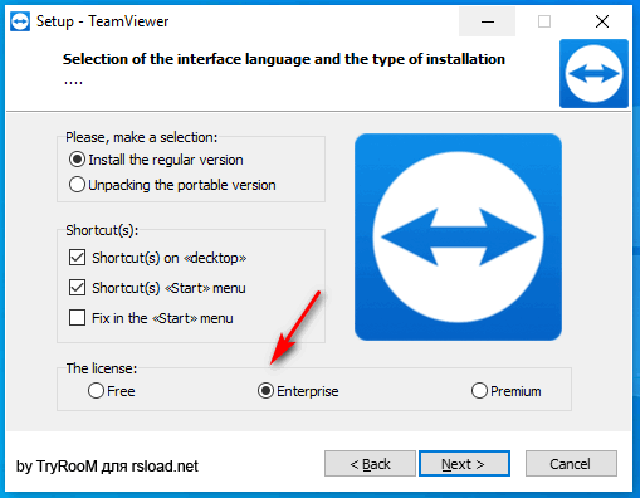Proceed with the Next > button
This screenshot has width=640, height=498.
(464, 464)
